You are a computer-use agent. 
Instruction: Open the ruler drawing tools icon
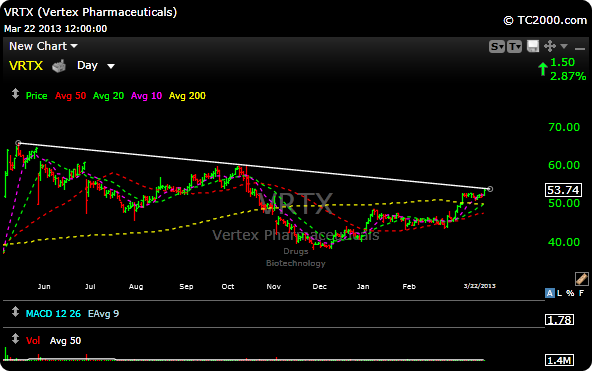point(581,279)
